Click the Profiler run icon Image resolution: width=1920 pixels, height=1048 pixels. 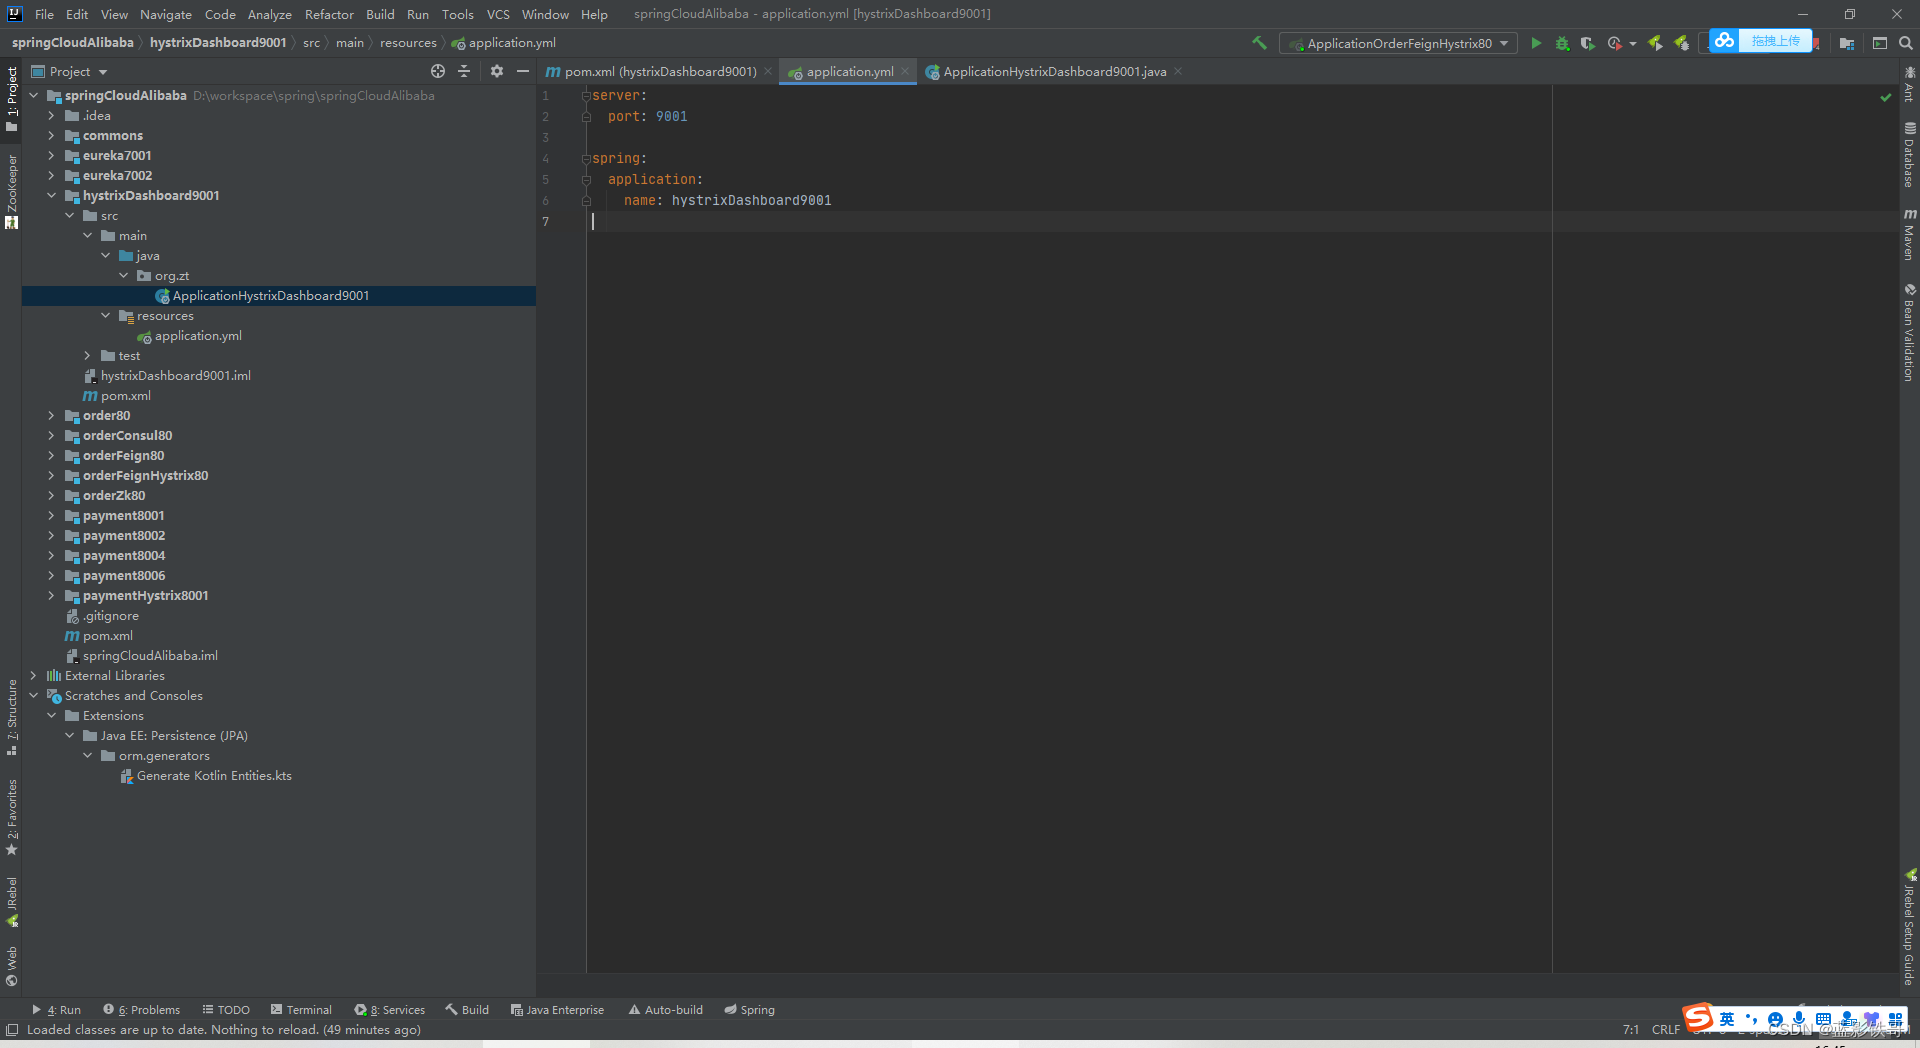(1614, 43)
